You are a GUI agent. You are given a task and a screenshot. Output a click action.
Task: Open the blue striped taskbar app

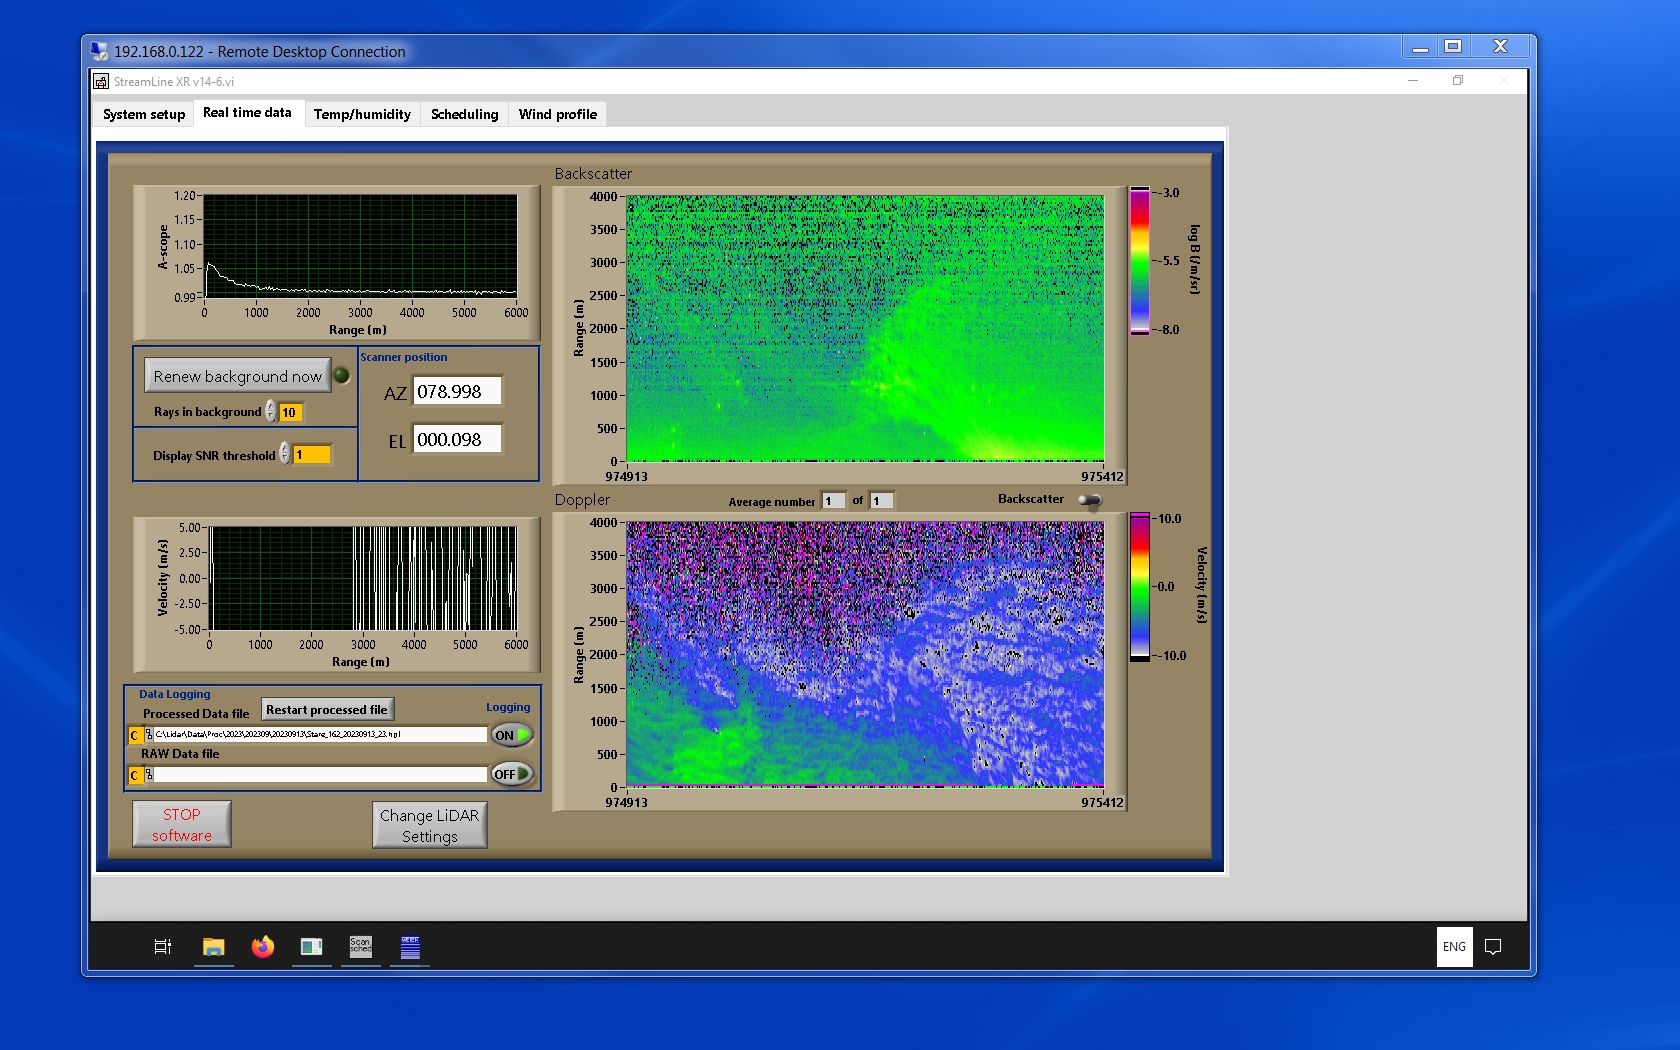410,946
